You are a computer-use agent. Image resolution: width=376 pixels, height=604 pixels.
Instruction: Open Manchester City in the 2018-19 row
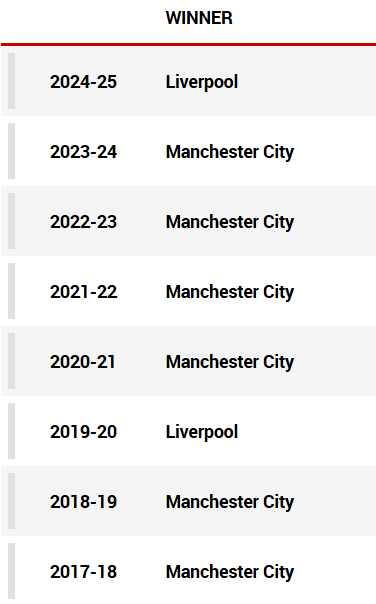[x=230, y=503]
